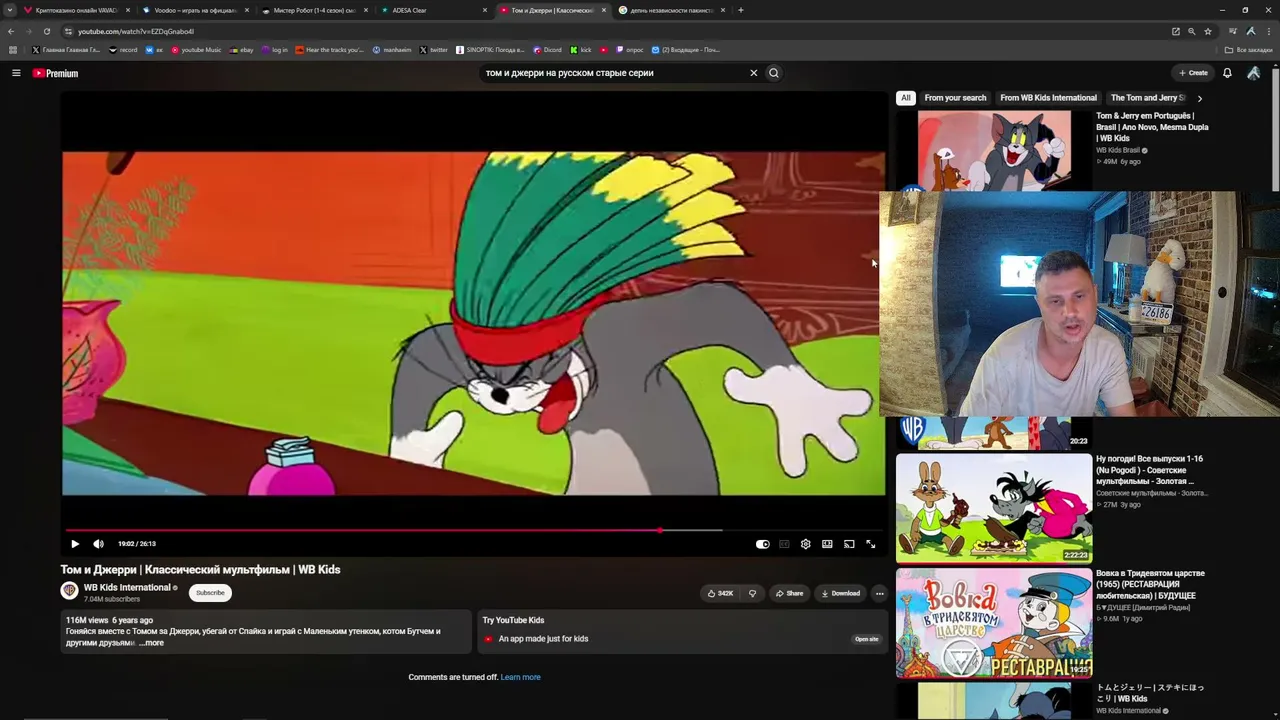Select the All filter chip
1280x720 pixels.
905,98
